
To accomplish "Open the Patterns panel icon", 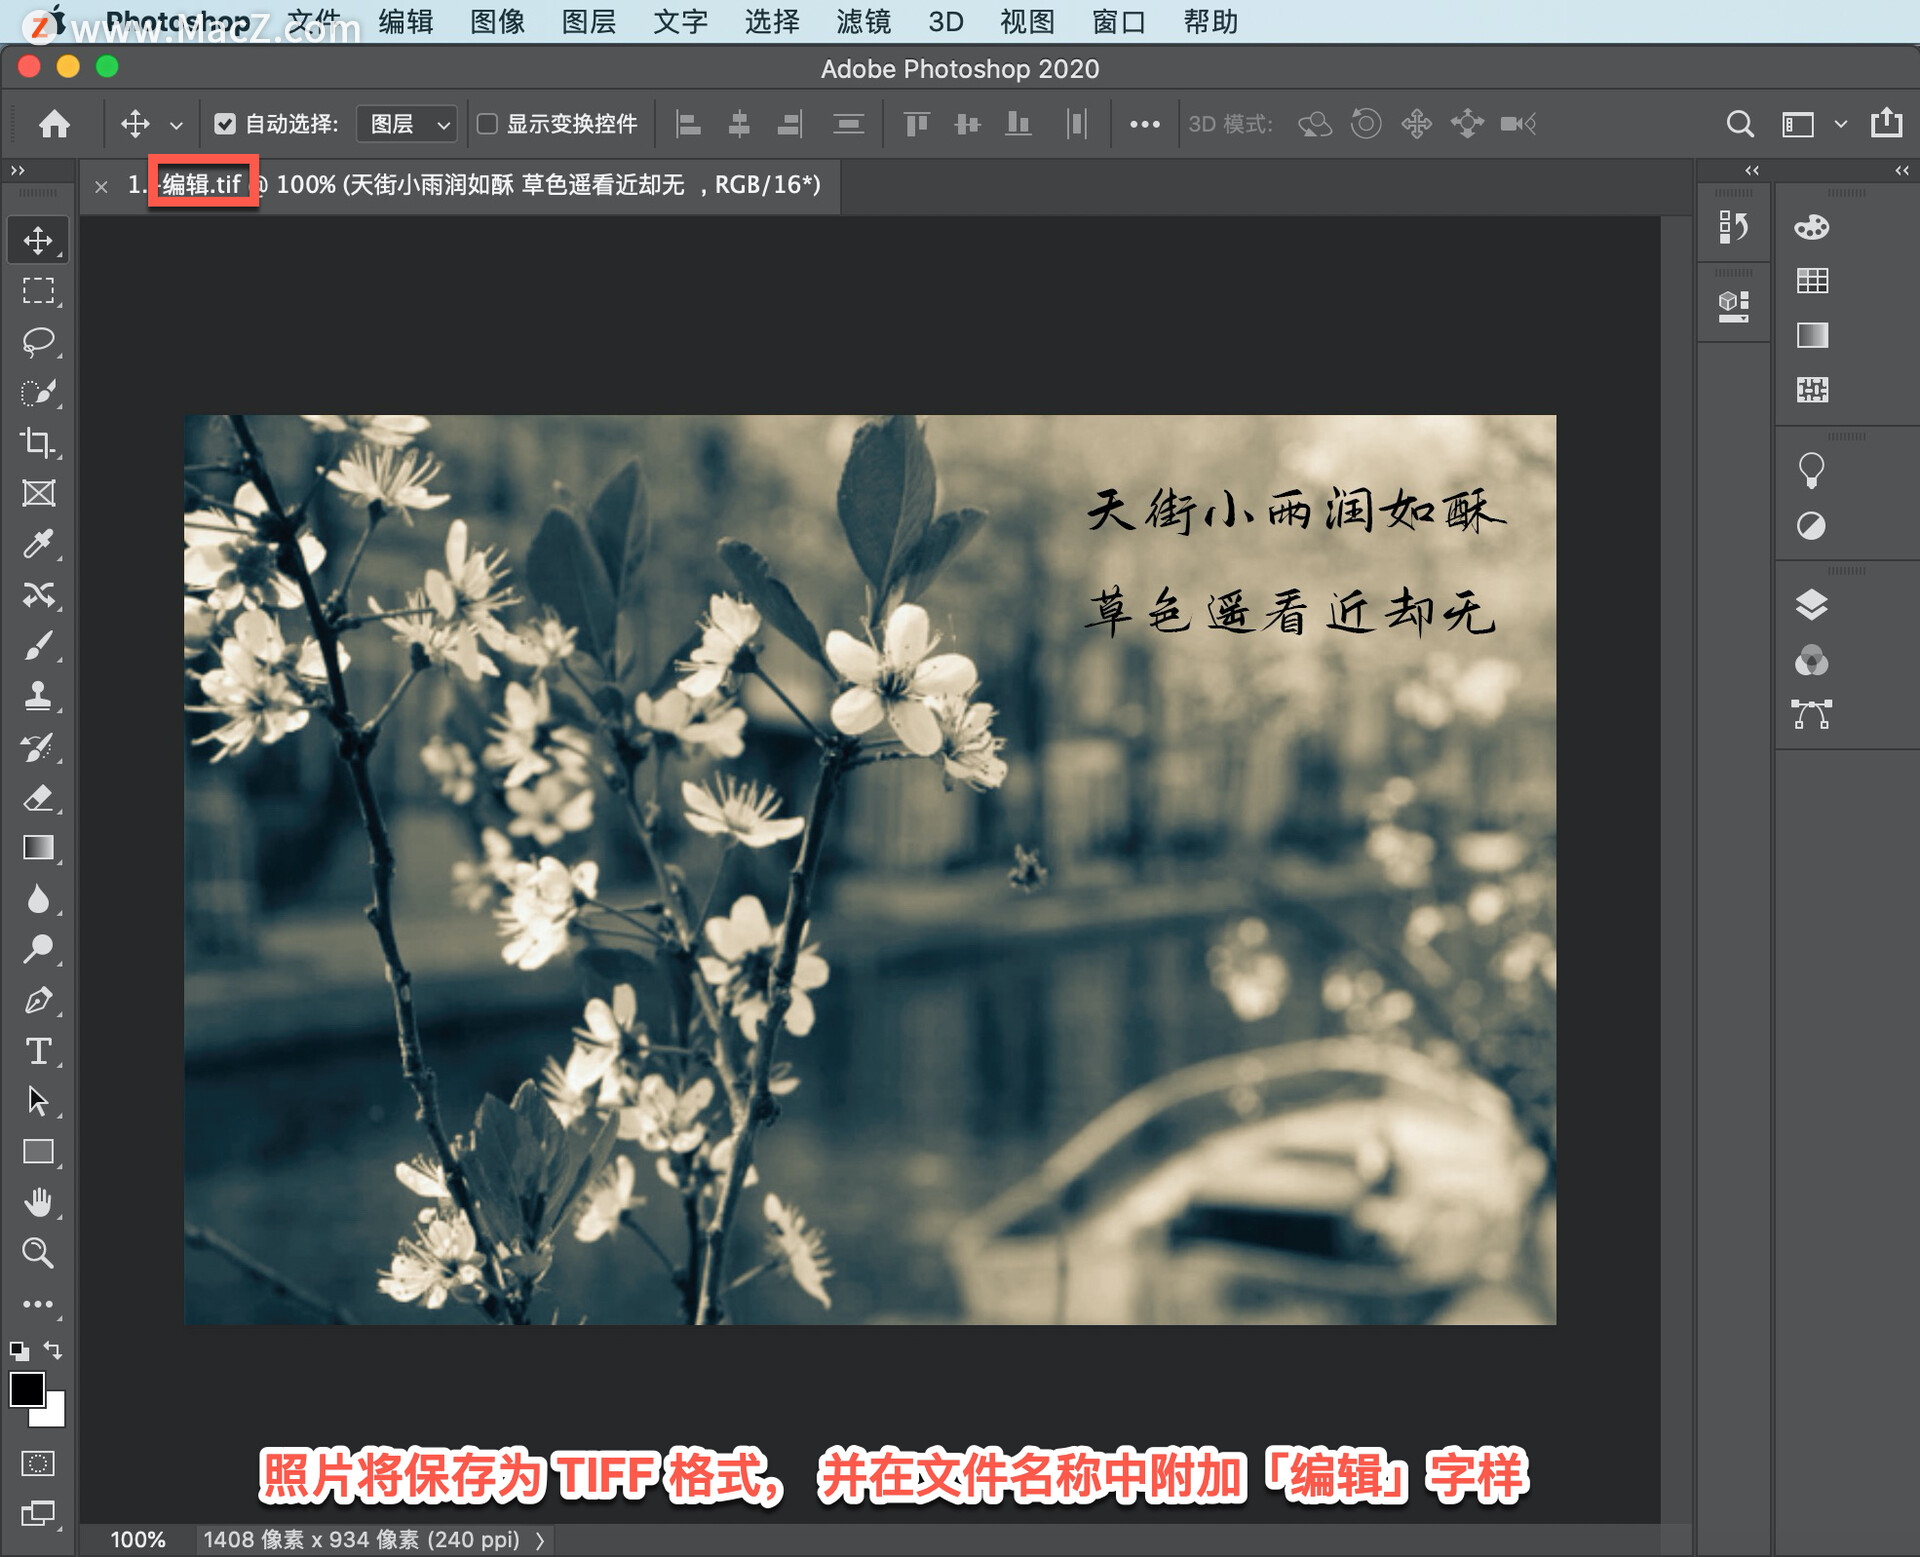I will pos(1811,389).
